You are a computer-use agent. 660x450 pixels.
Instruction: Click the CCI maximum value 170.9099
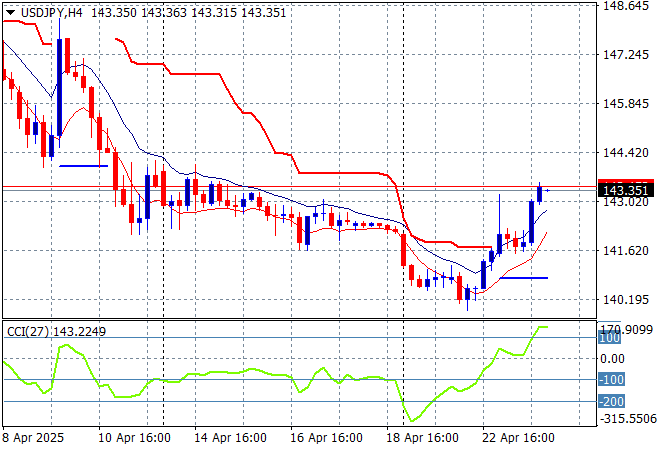(x=626, y=329)
